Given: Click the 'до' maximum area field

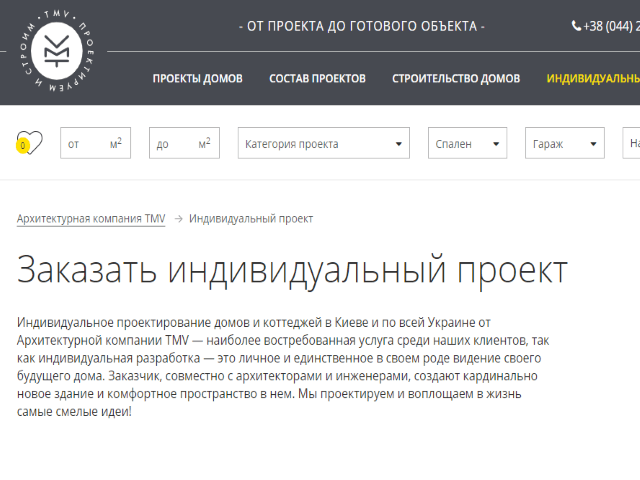Looking at the screenshot, I should (x=184, y=143).
